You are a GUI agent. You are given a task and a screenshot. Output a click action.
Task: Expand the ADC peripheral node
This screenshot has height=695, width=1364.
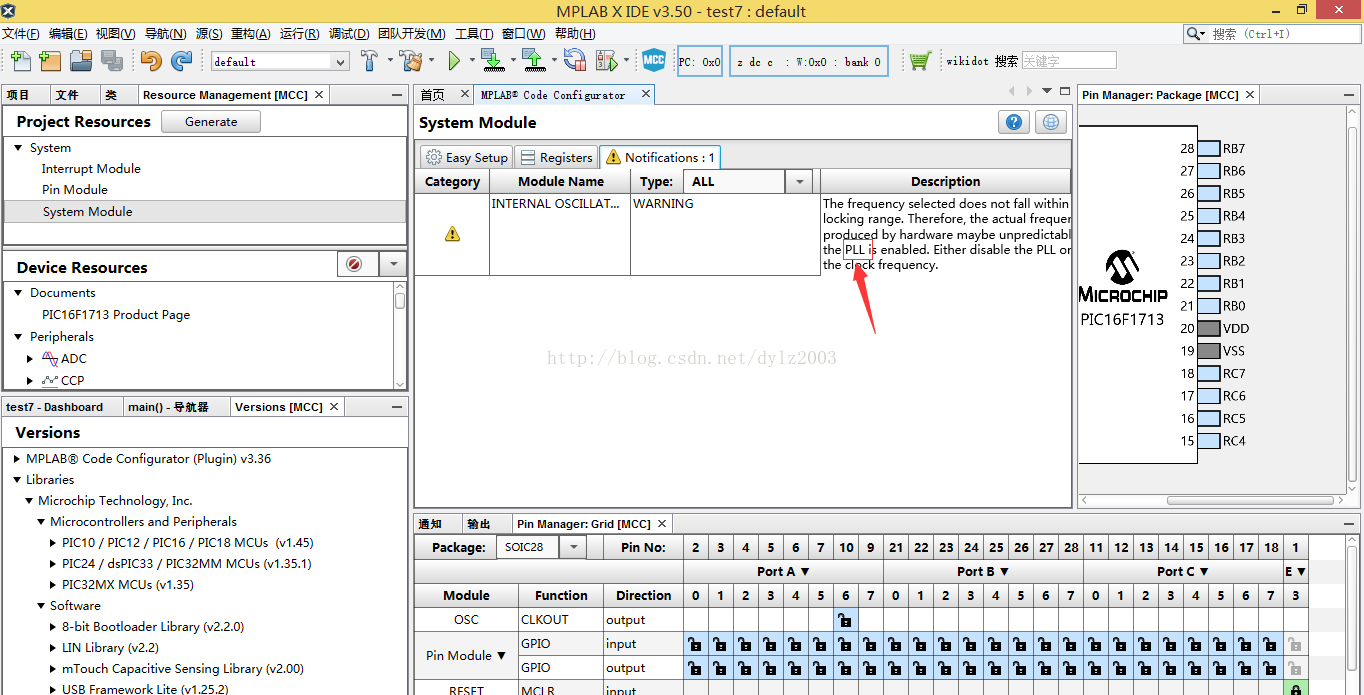coord(30,359)
